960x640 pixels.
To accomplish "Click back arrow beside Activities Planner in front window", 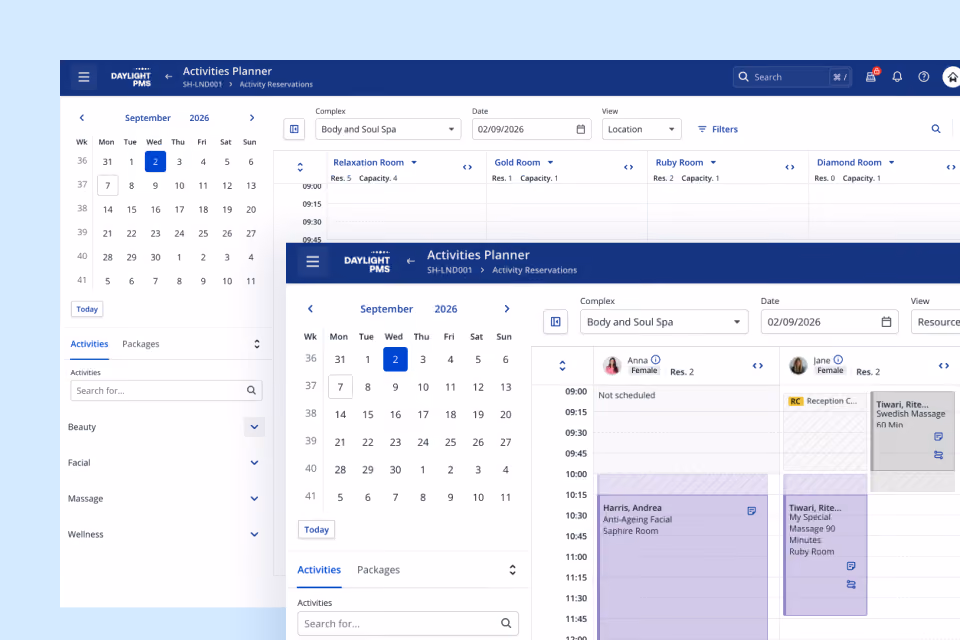I will (x=411, y=261).
